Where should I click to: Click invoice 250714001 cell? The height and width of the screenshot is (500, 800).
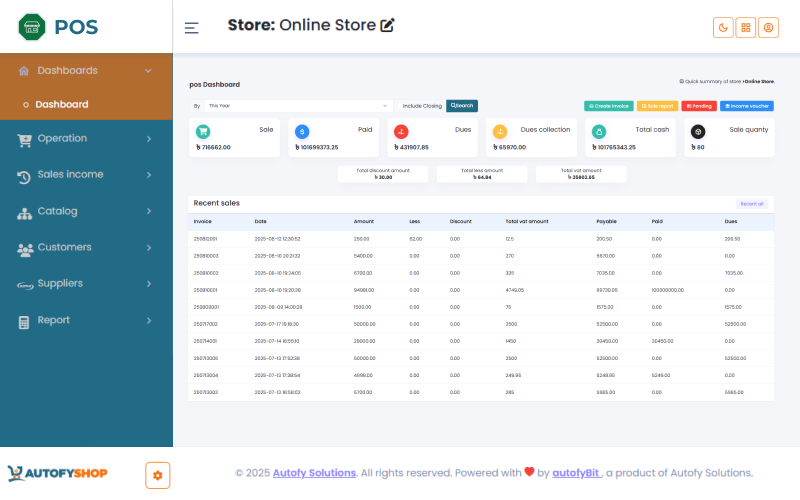[205, 341]
